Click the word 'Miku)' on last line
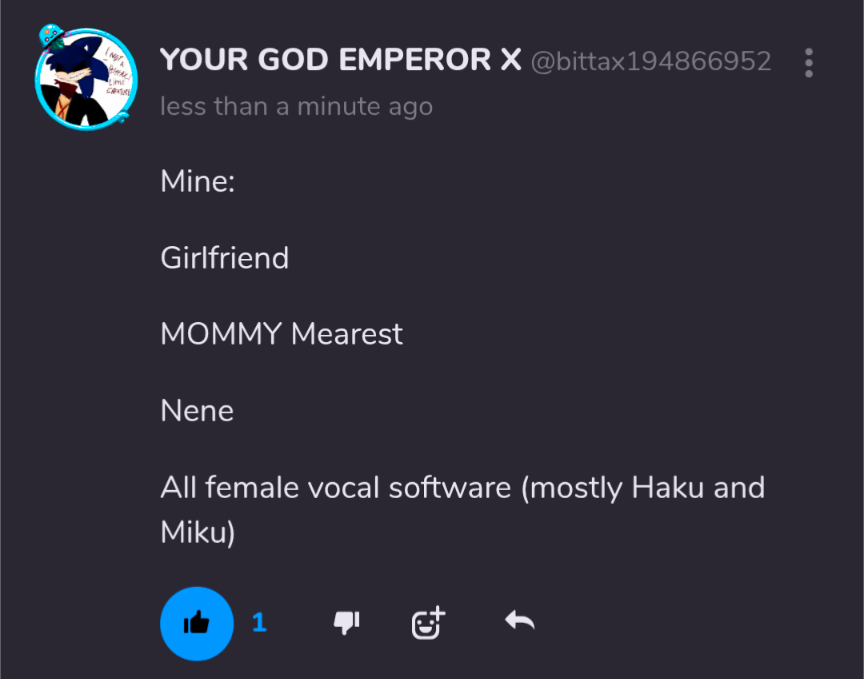This screenshot has width=864, height=679. pyautogui.click(x=198, y=532)
